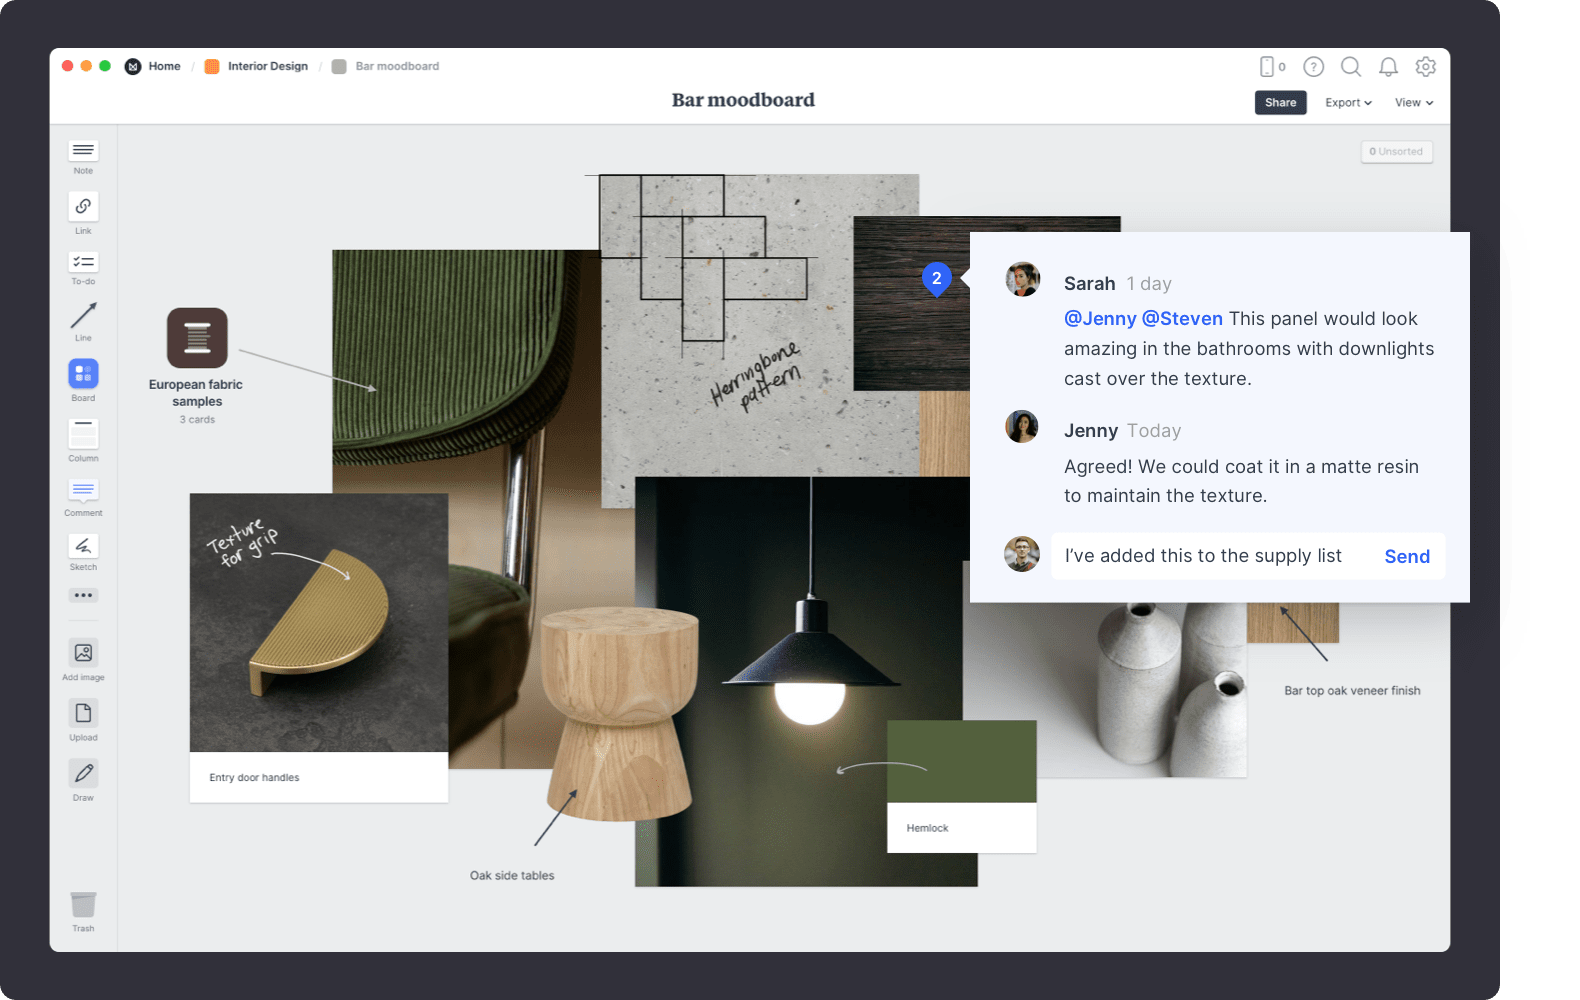Click Sarah's avatar in comment thread
This screenshot has width=1580, height=1000.
[x=1022, y=280]
